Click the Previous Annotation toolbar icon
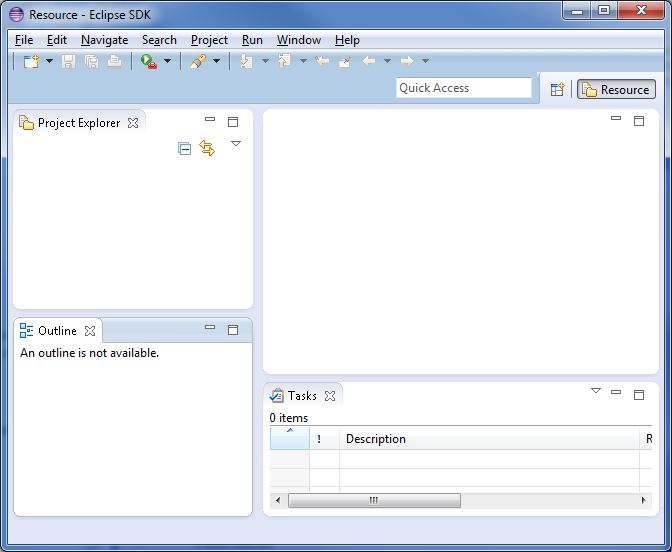Screen dimensions: 672x552 284,61
